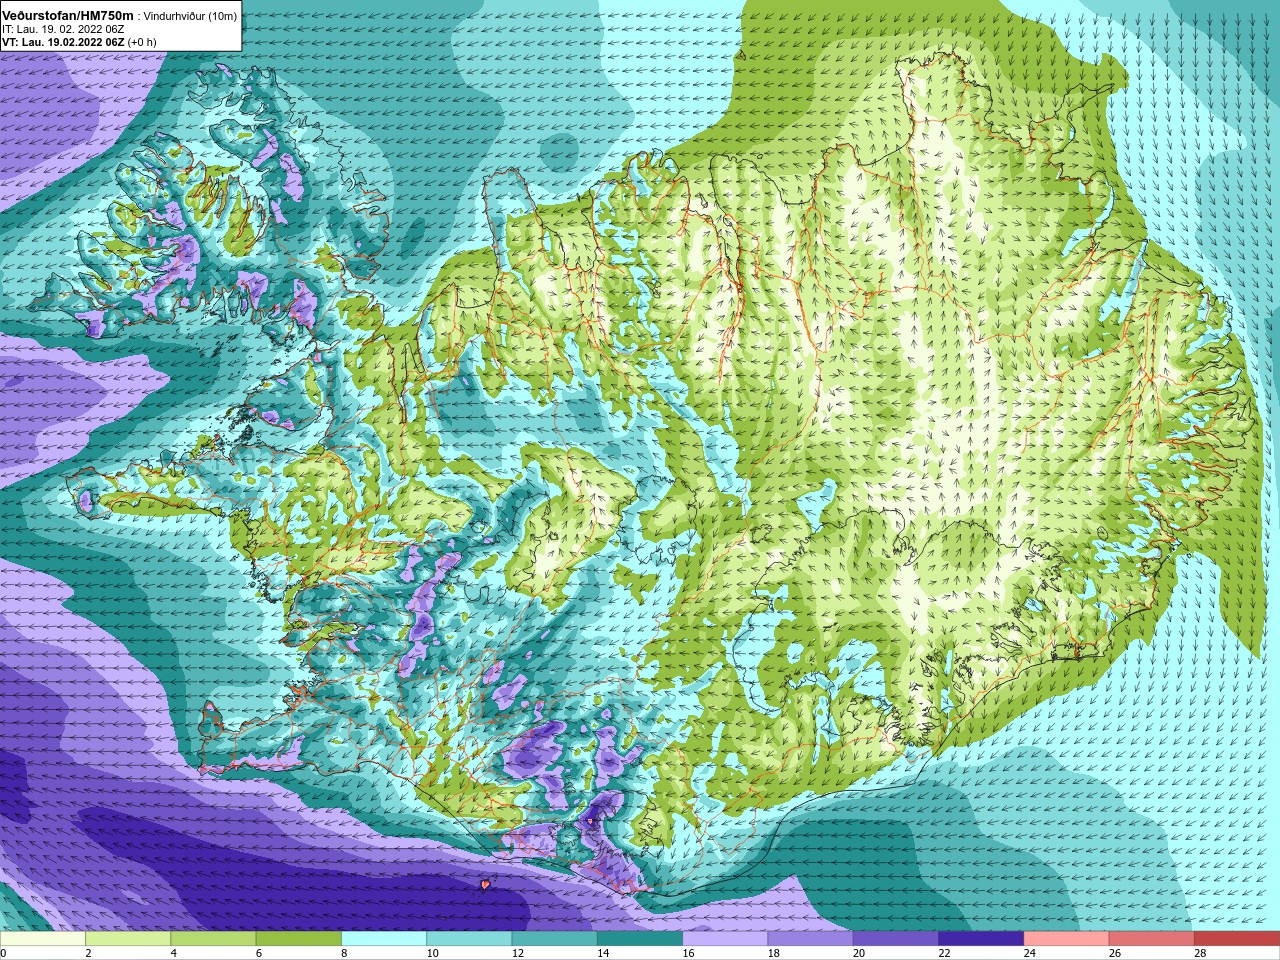The height and width of the screenshot is (960, 1280).
Task: Choose the olive green 6–8 legend swatch
Action: (299, 939)
